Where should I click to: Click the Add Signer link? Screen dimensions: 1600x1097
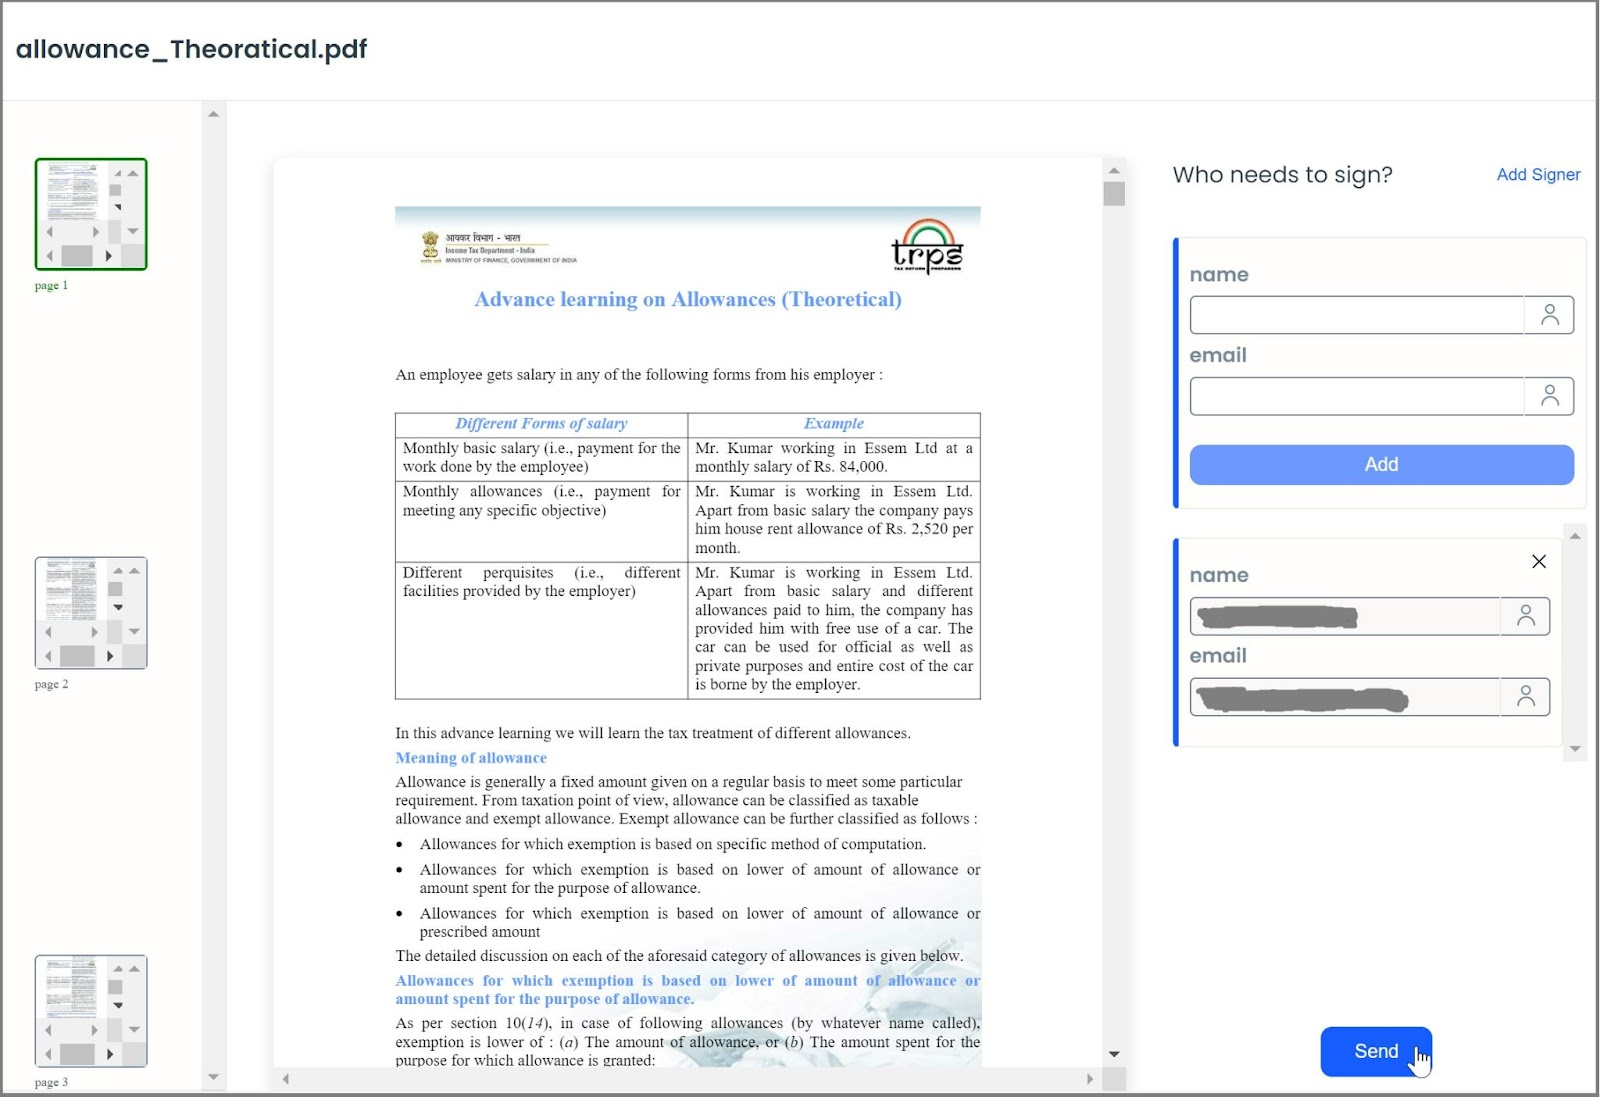(x=1538, y=175)
